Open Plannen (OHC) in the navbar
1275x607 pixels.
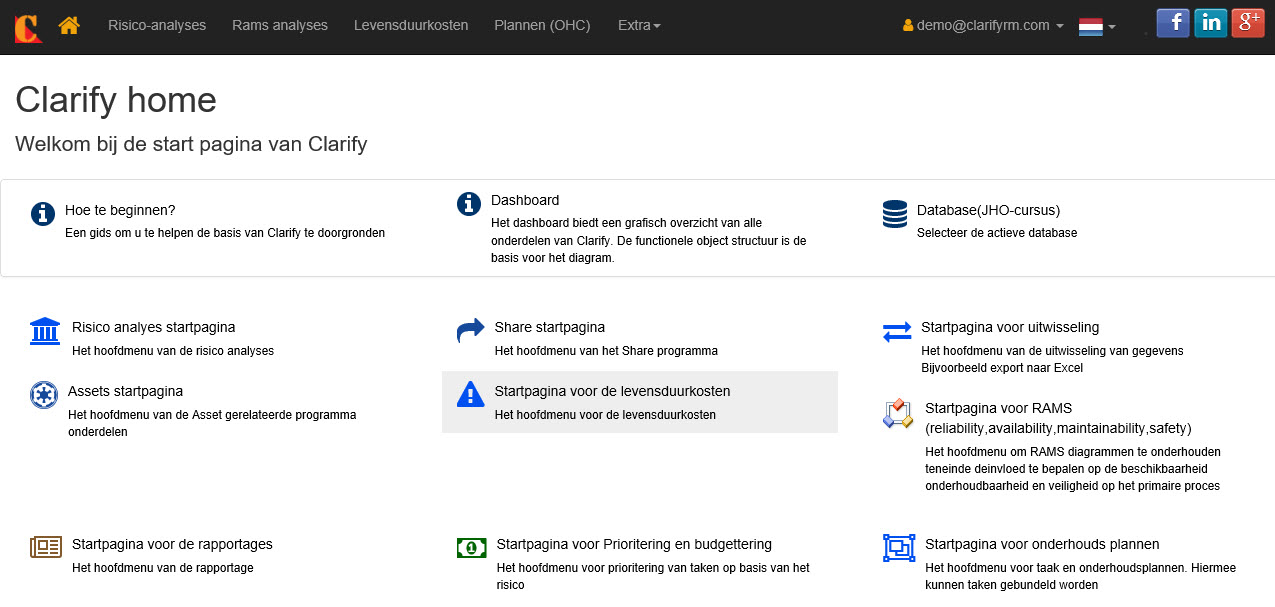[x=542, y=25]
